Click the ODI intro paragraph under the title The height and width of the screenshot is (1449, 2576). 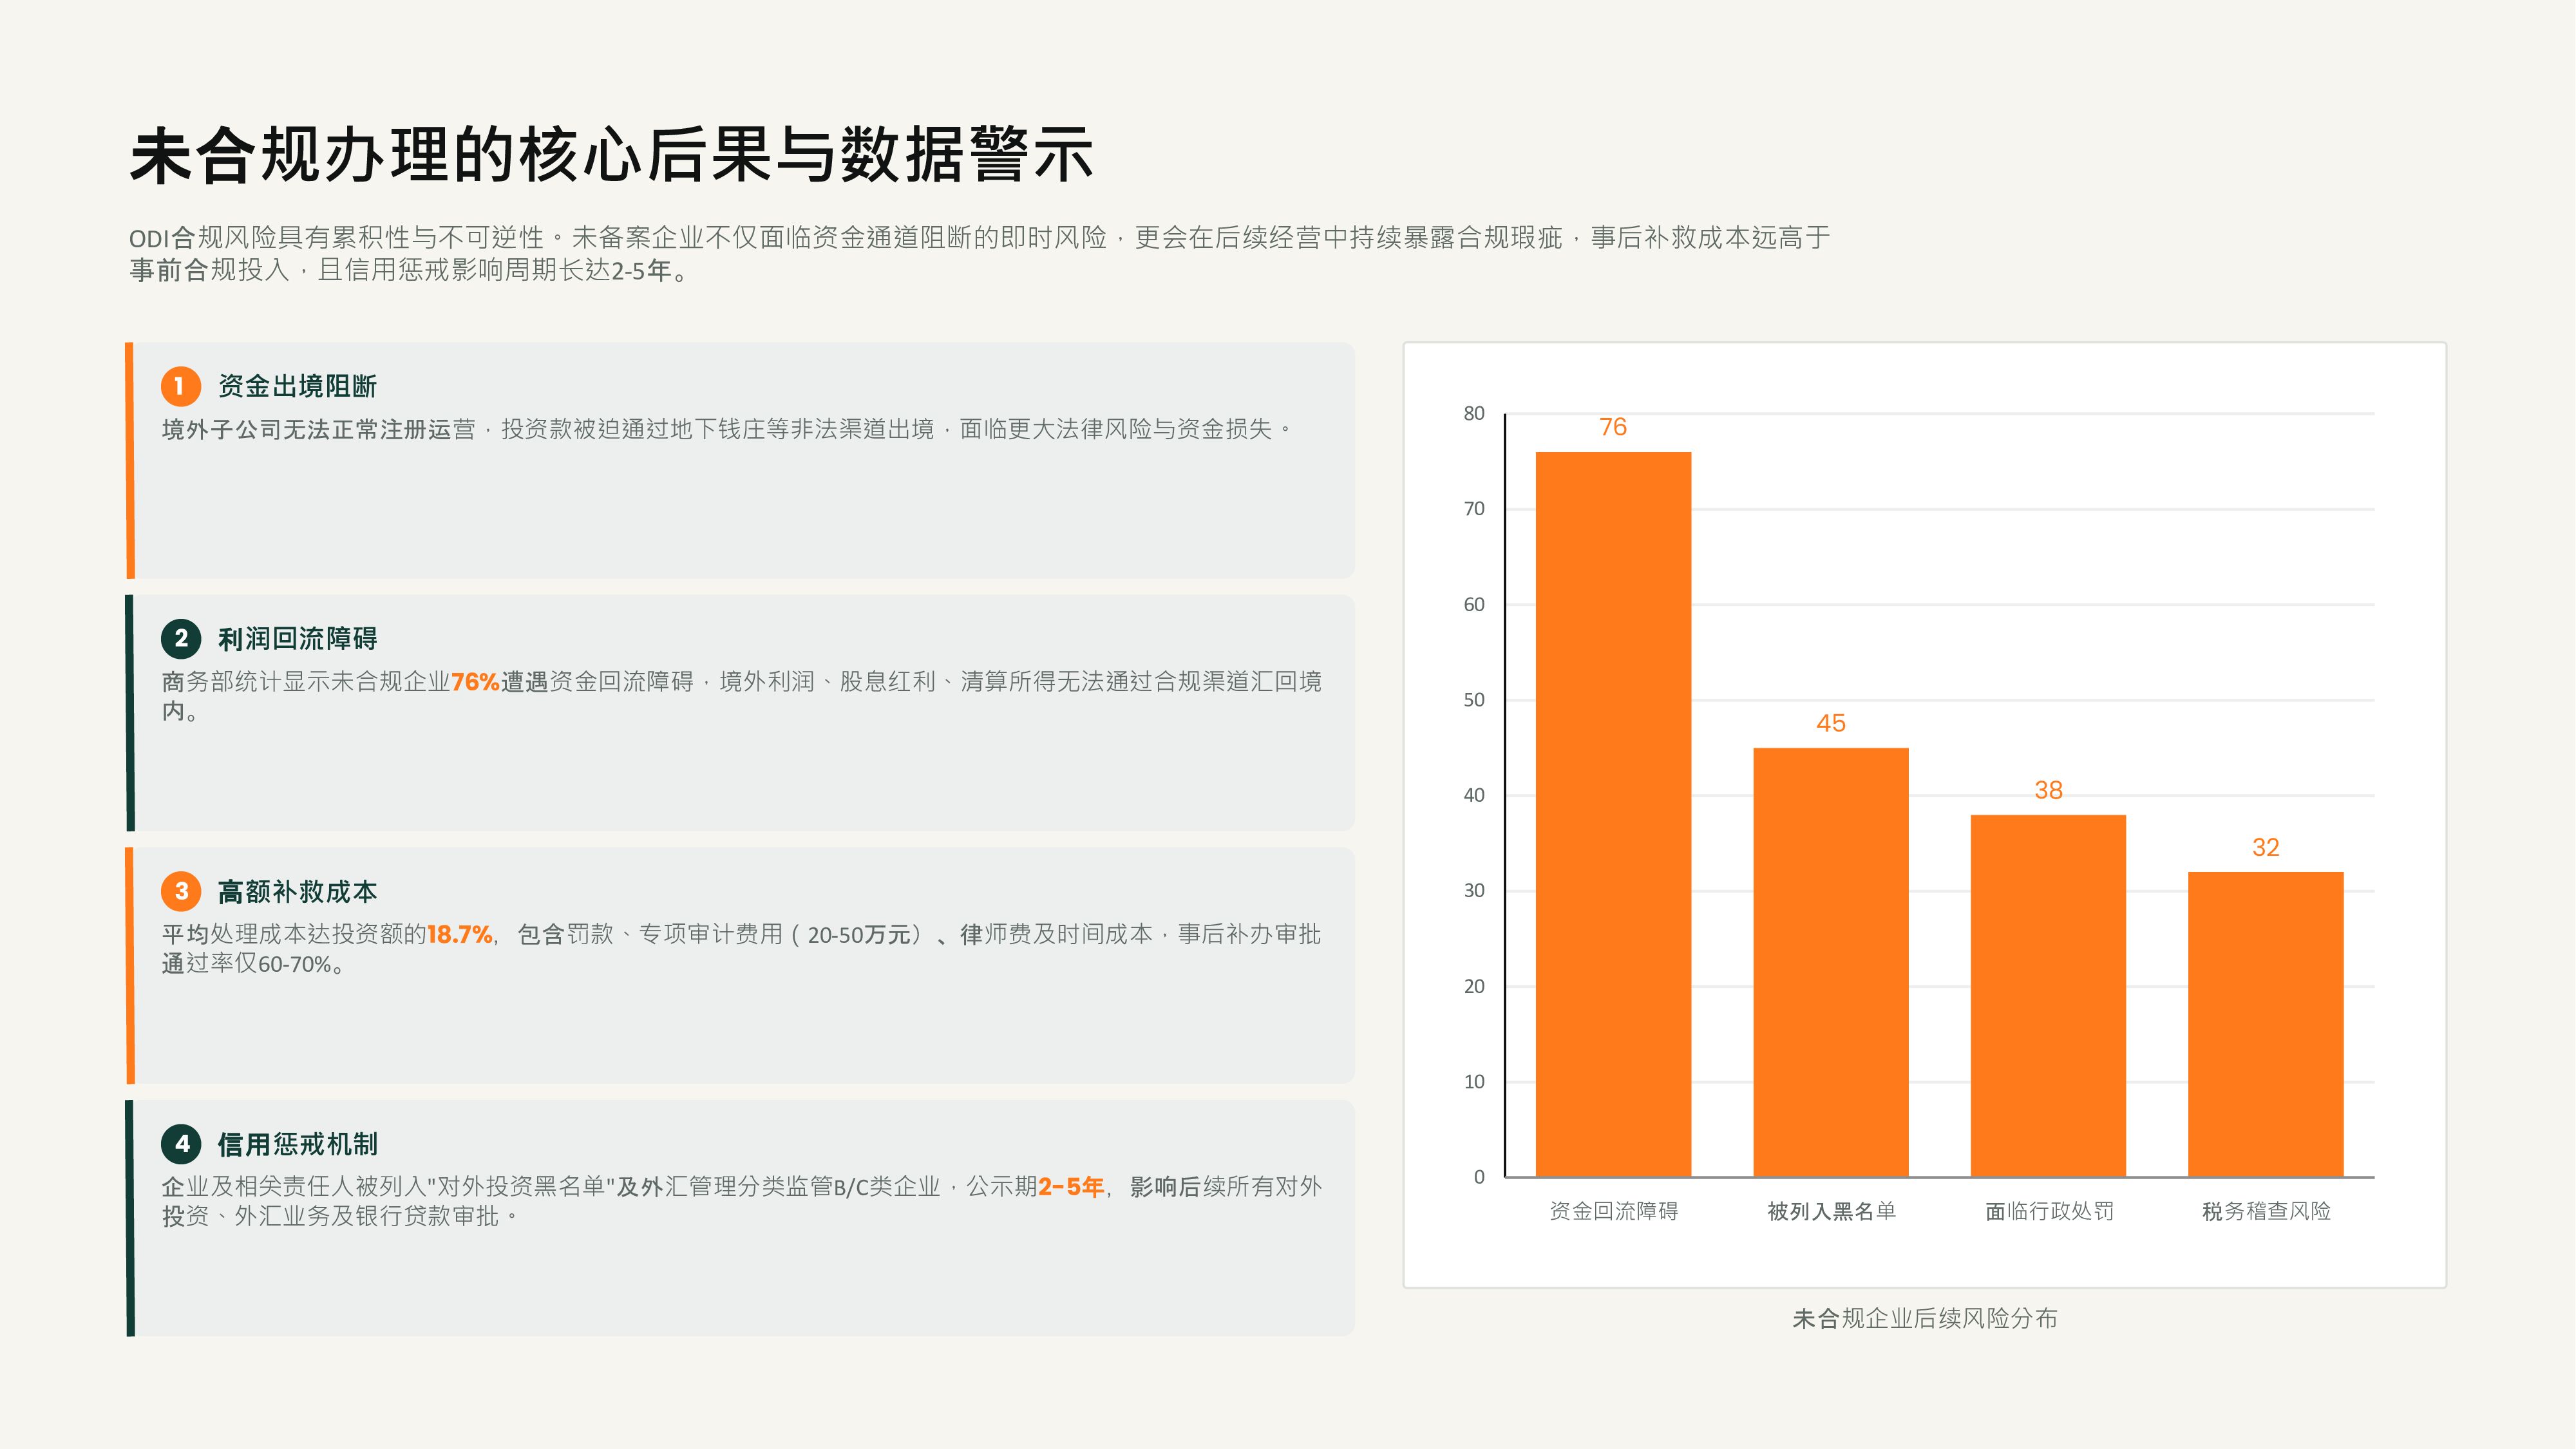tap(980, 253)
